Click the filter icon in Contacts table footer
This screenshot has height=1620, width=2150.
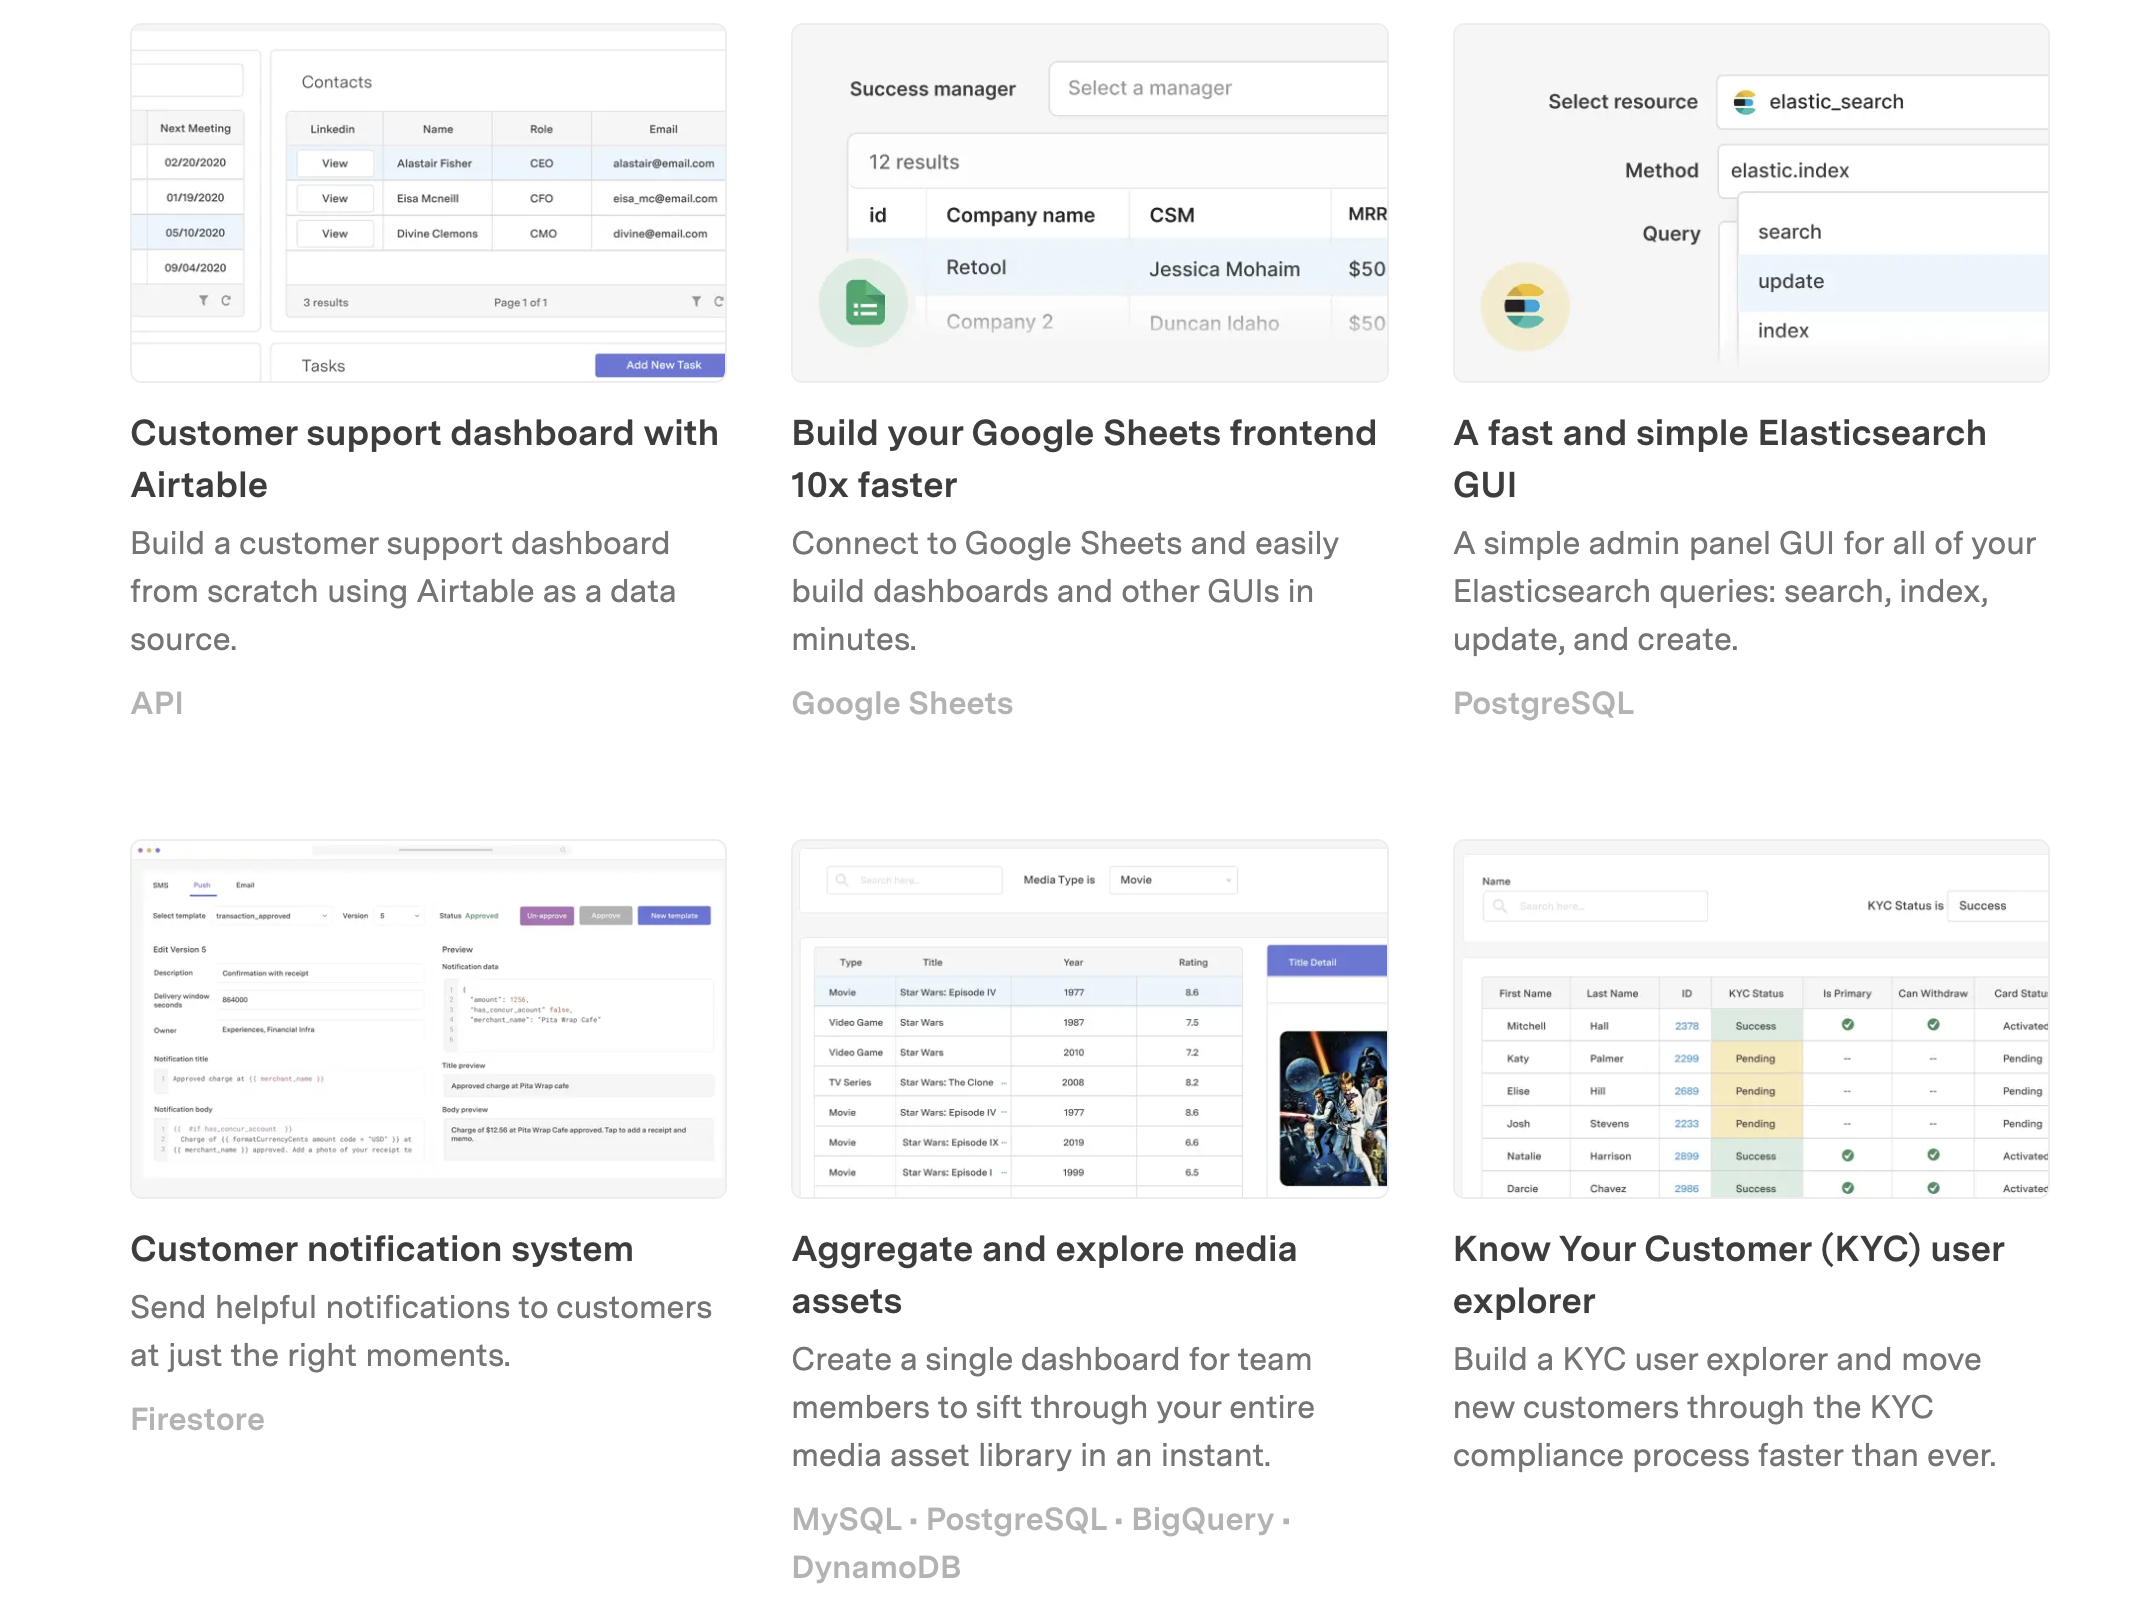click(696, 301)
